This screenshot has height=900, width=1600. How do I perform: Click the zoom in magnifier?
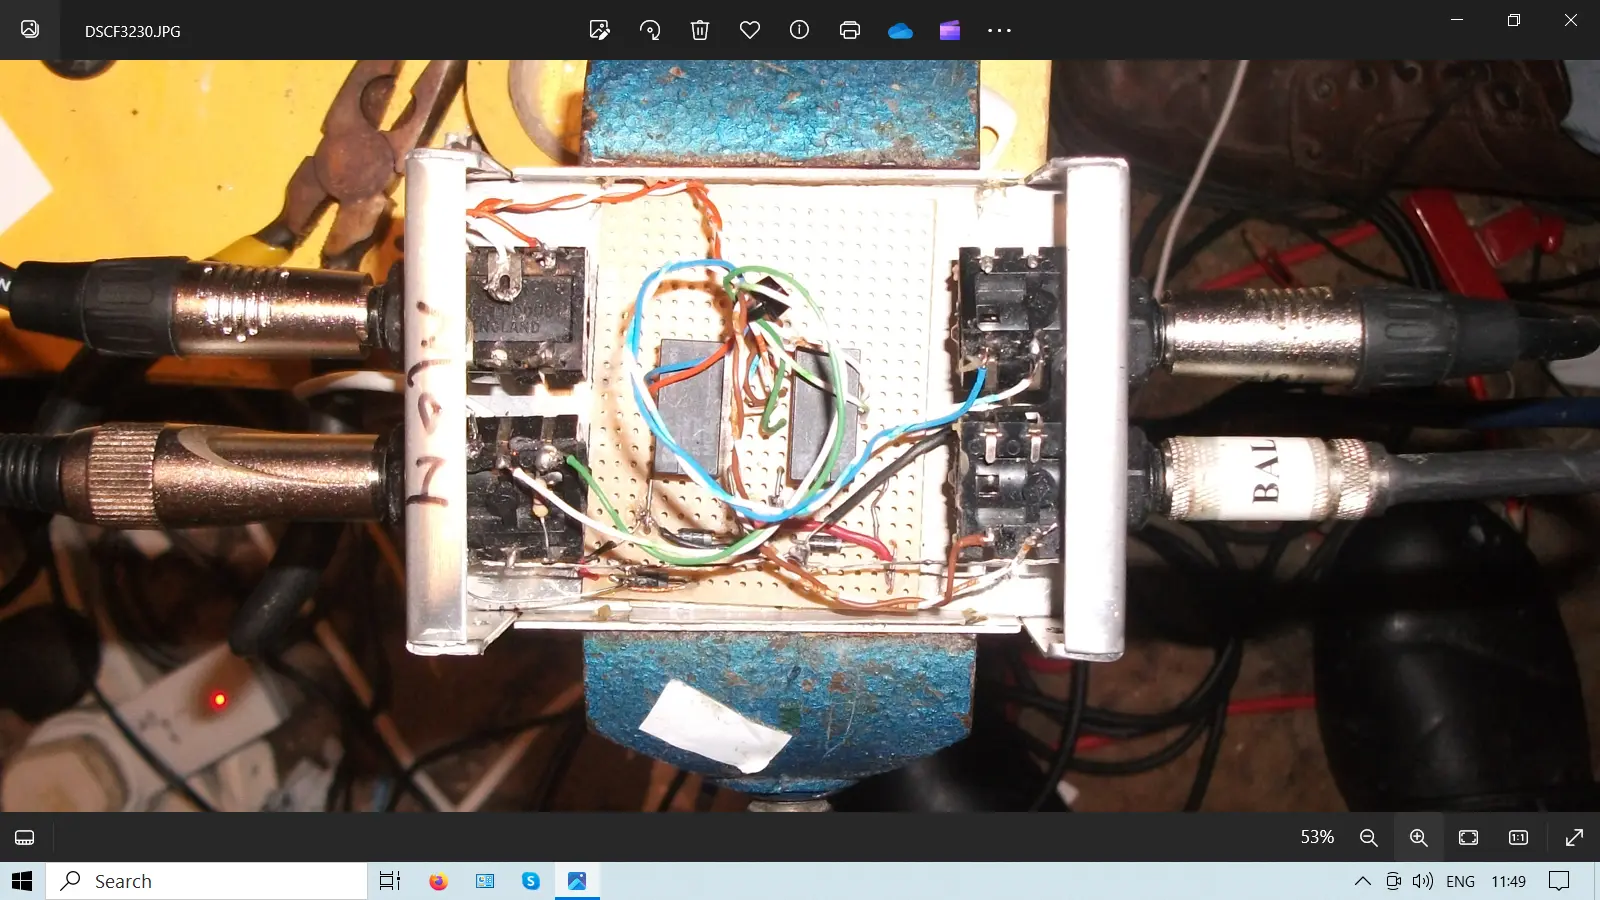coord(1418,837)
